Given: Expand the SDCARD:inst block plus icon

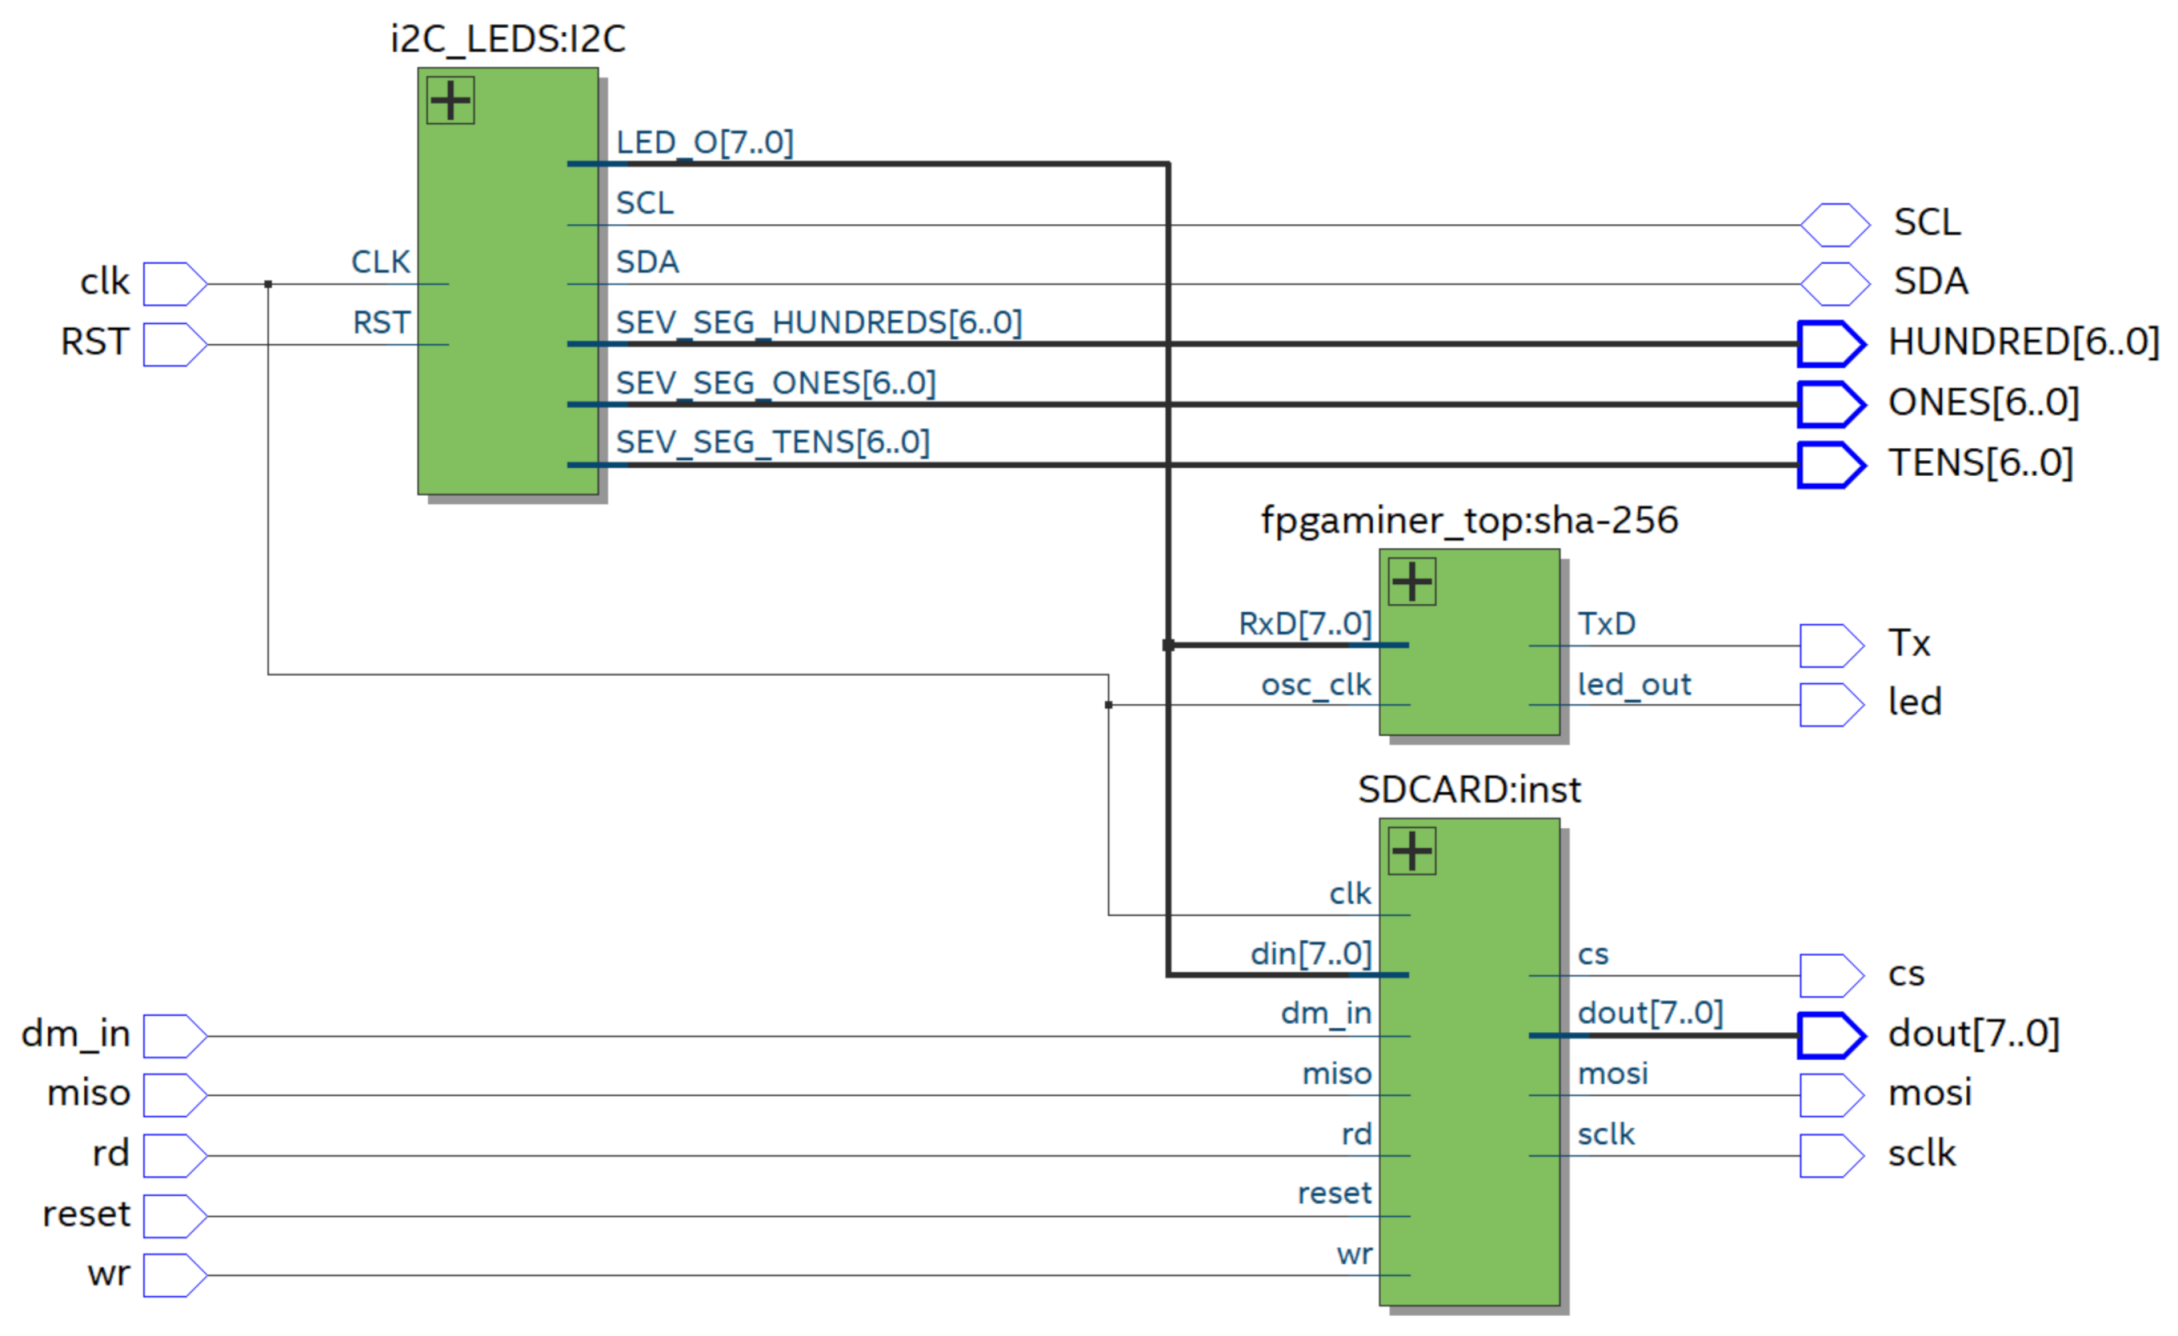Looking at the screenshot, I should coord(1412,851).
